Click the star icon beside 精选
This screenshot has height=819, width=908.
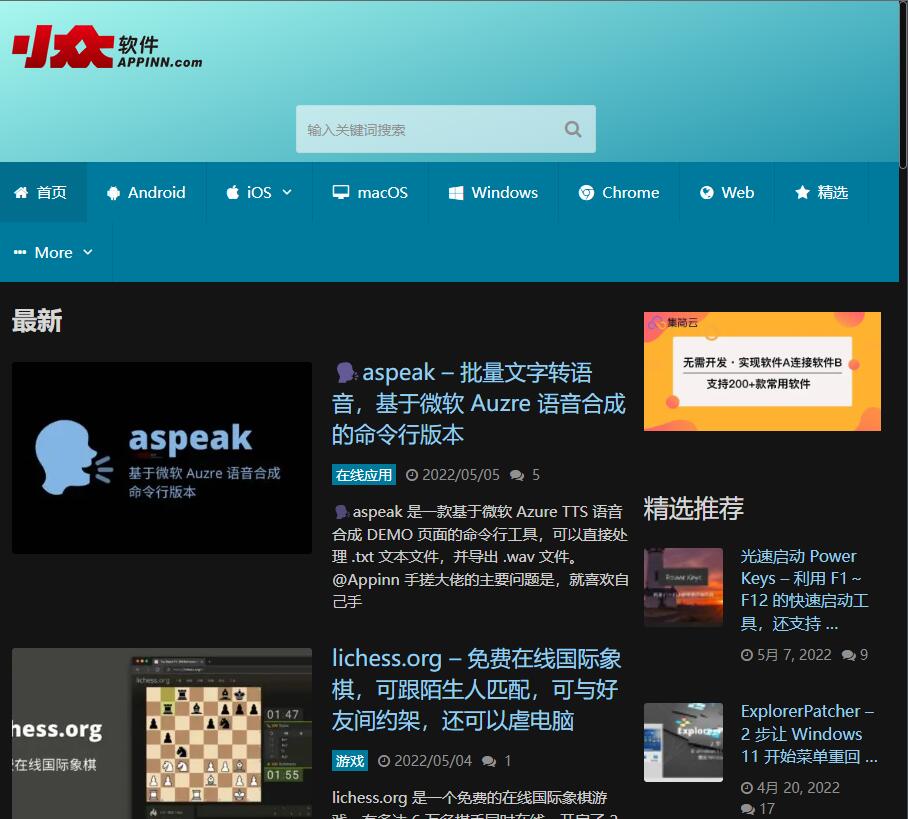(x=802, y=192)
